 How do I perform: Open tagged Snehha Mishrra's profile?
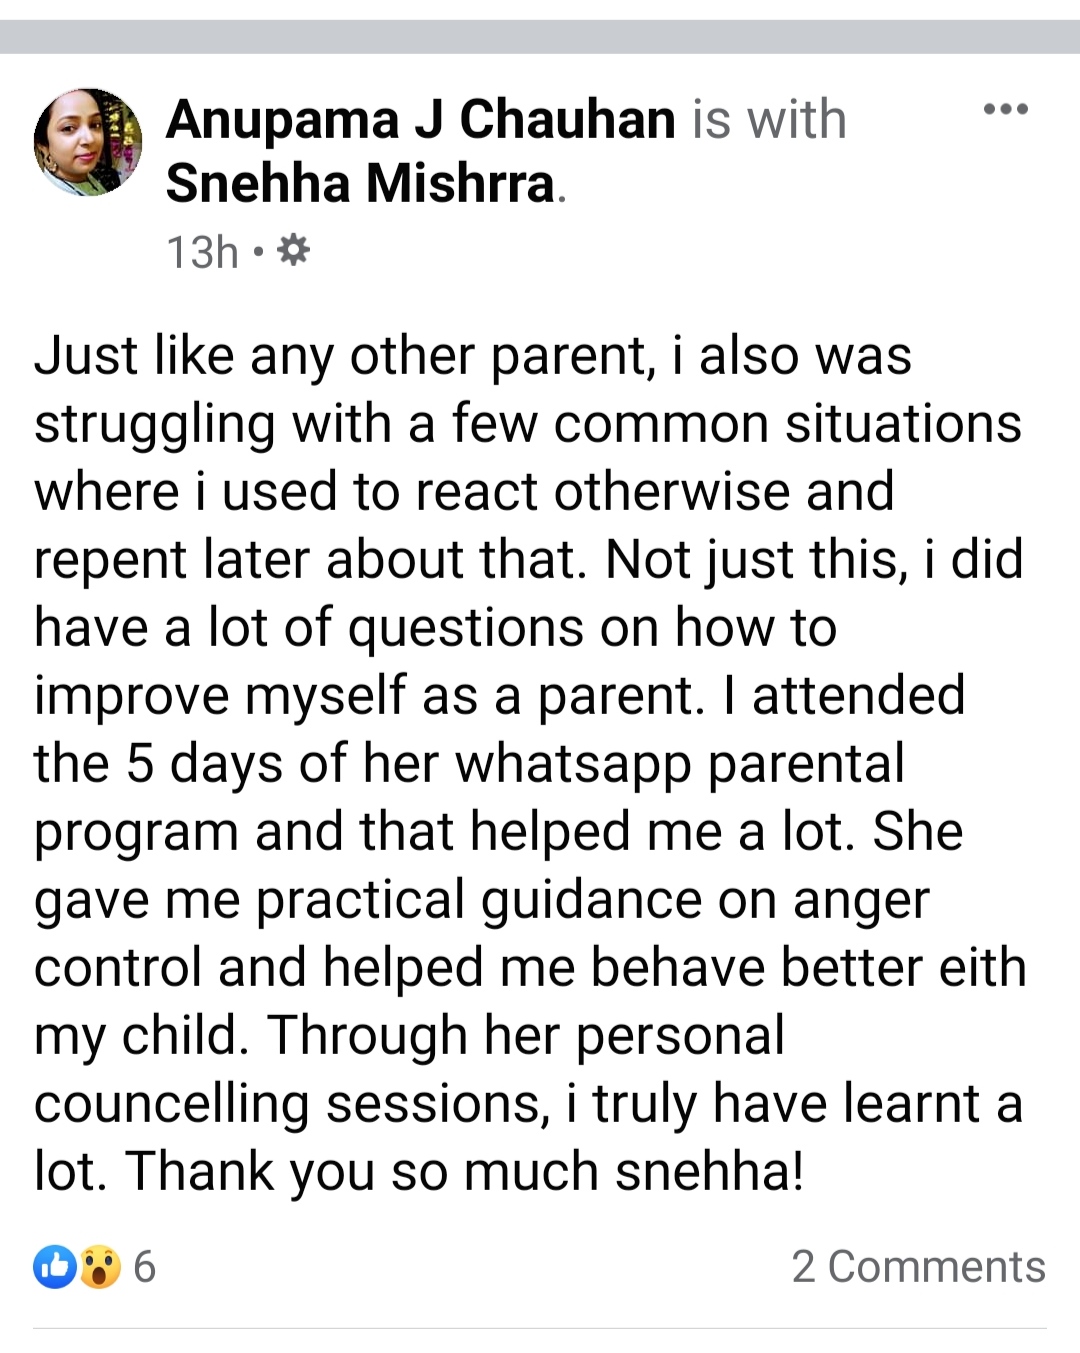(x=360, y=184)
